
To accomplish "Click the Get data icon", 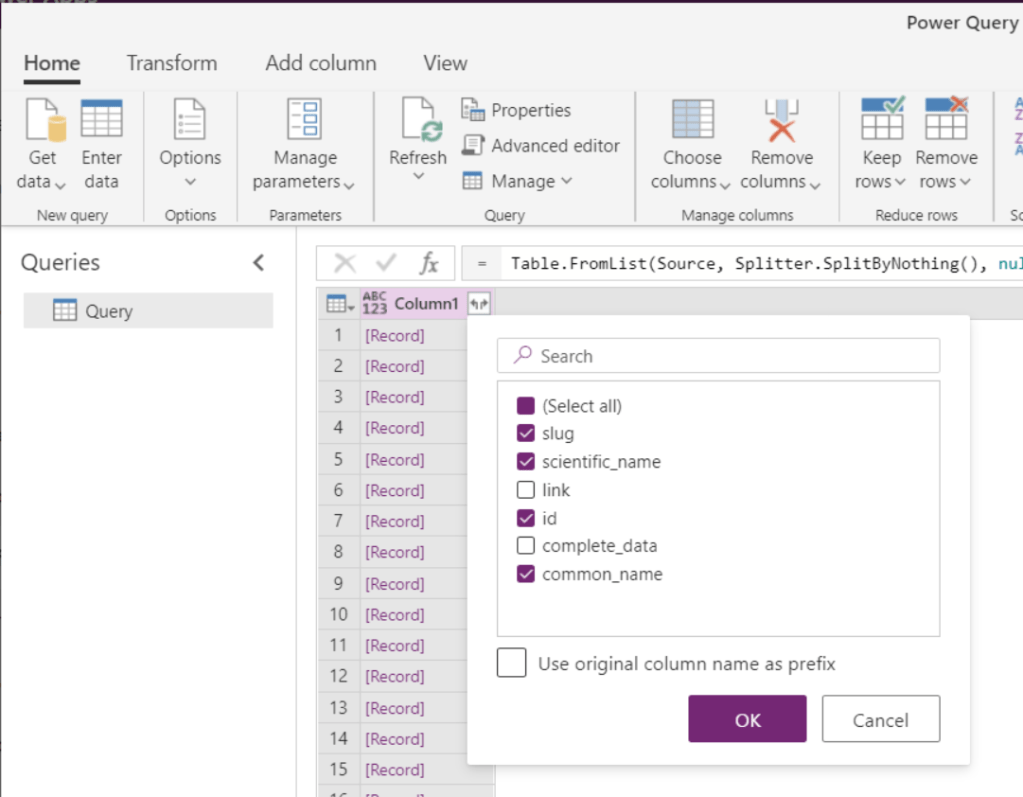I will point(43,120).
